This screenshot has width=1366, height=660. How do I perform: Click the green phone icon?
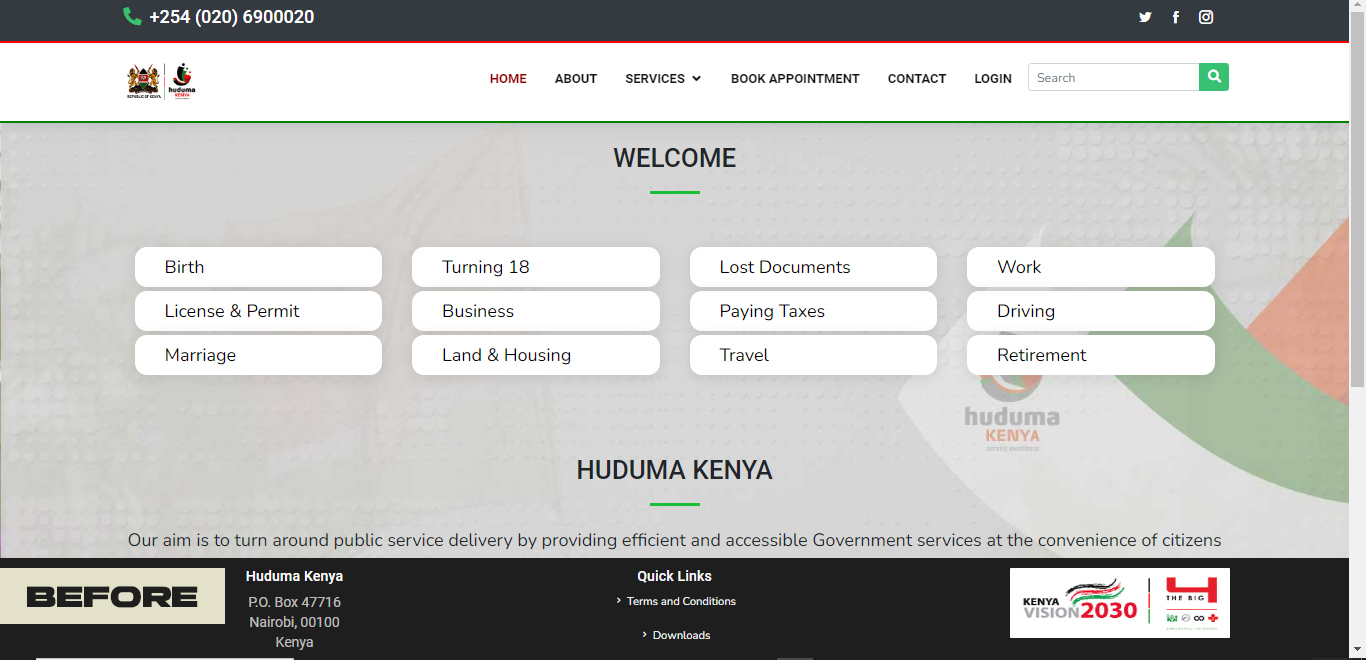click(132, 16)
